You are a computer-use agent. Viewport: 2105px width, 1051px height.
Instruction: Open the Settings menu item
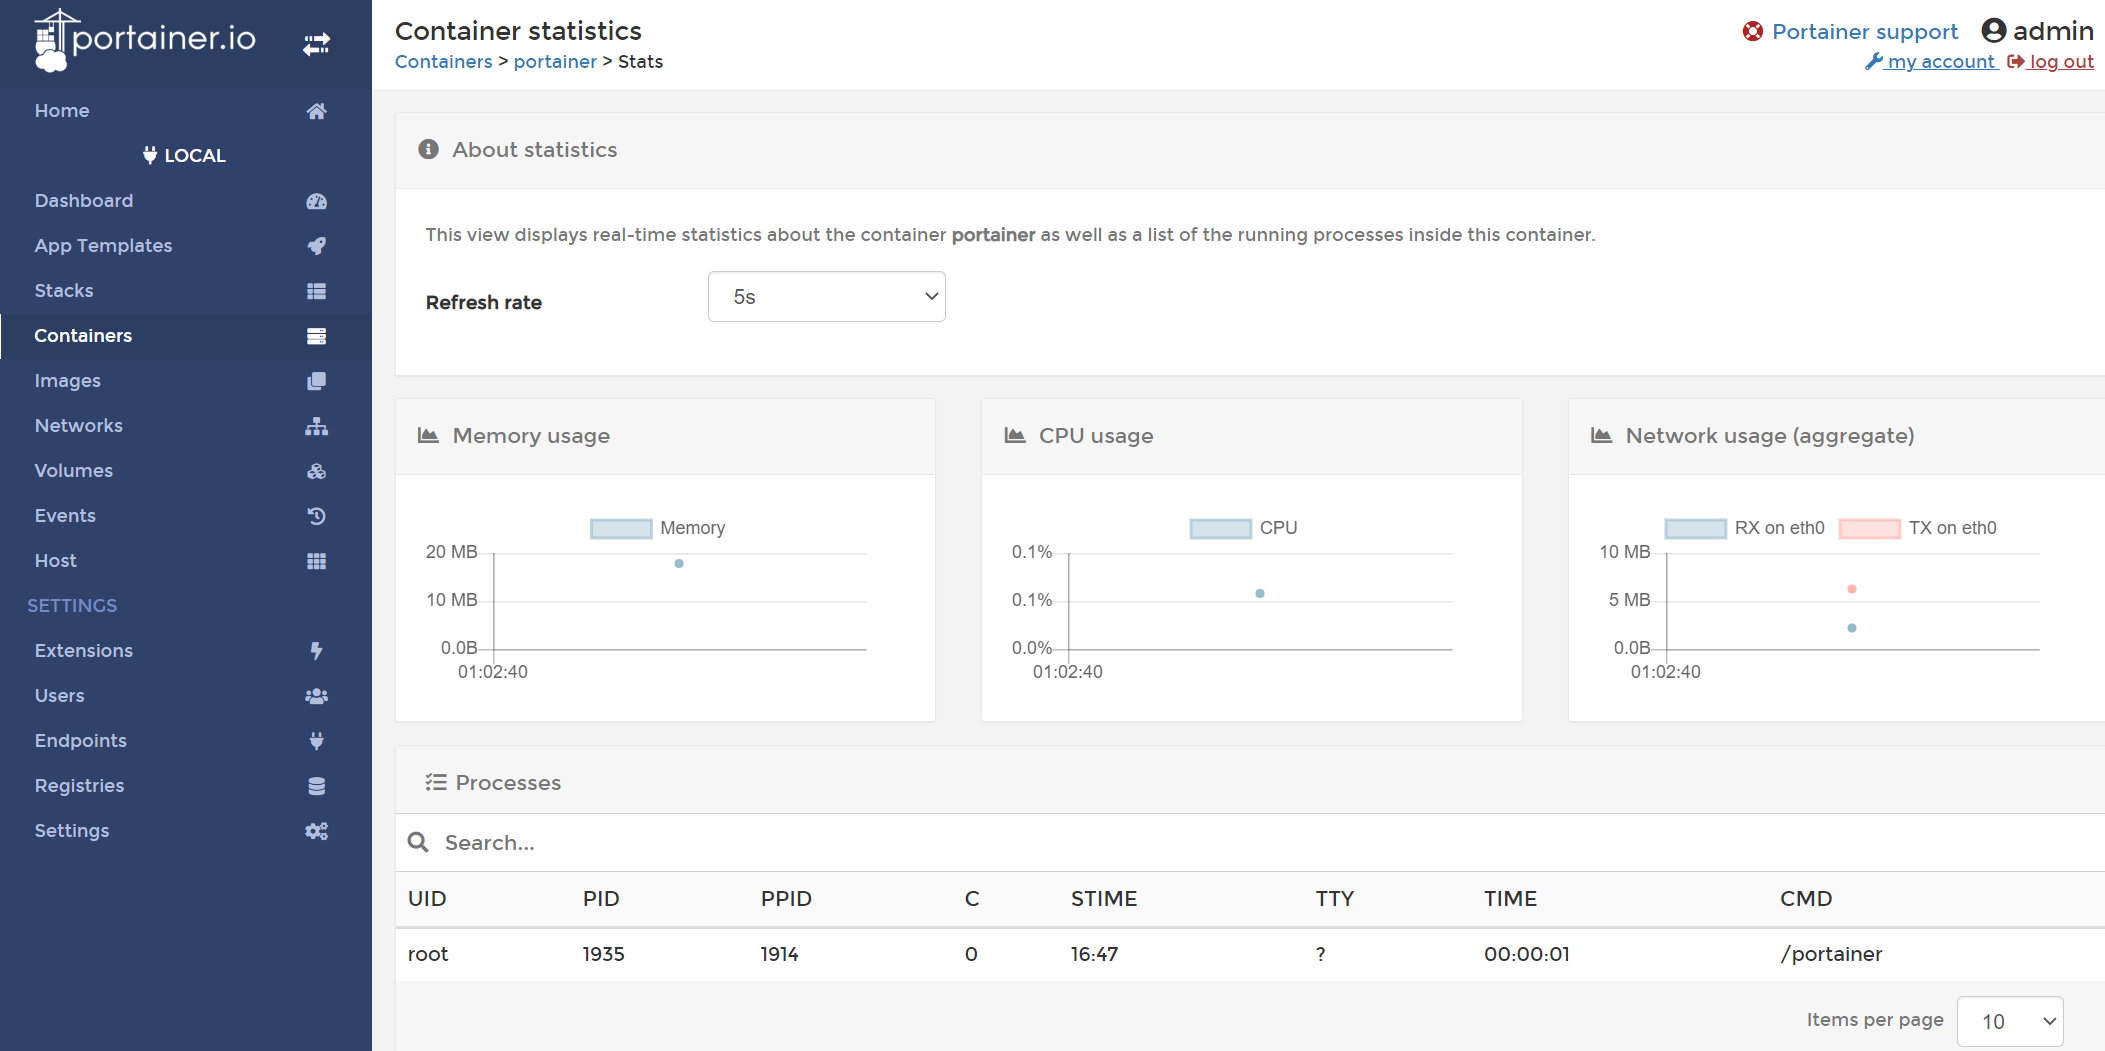click(72, 831)
